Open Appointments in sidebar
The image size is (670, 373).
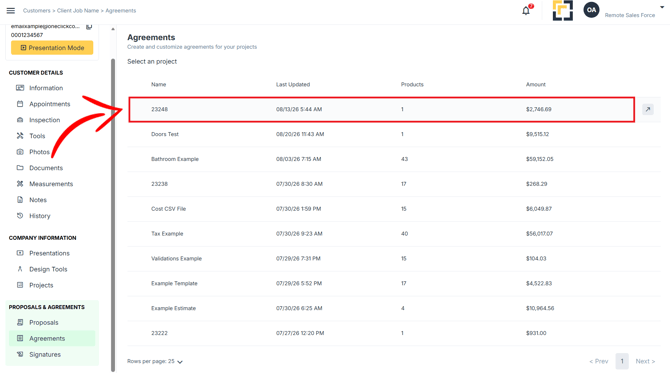point(50,104)
